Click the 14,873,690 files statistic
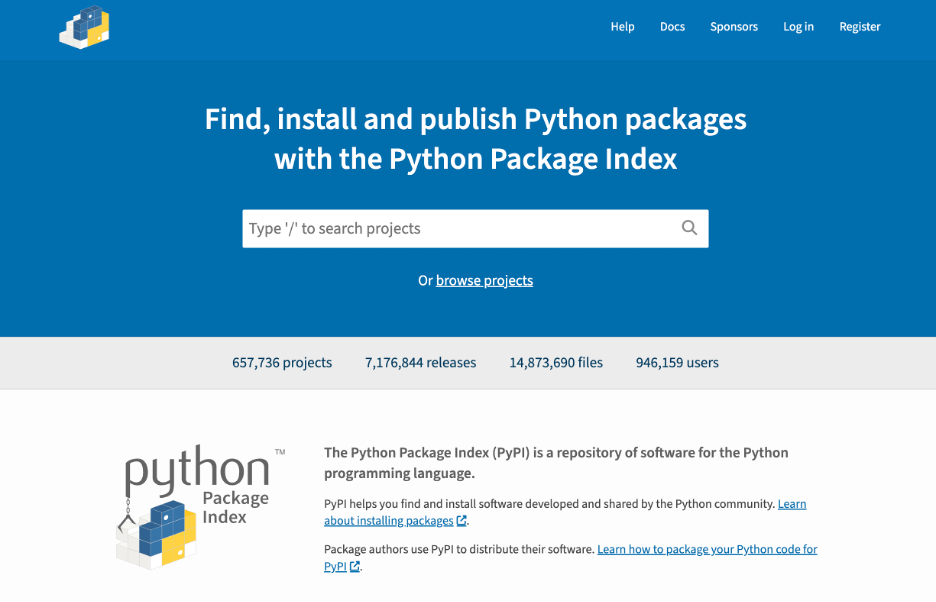The height and width of the screenshot is (602, 936). (556, 363)
